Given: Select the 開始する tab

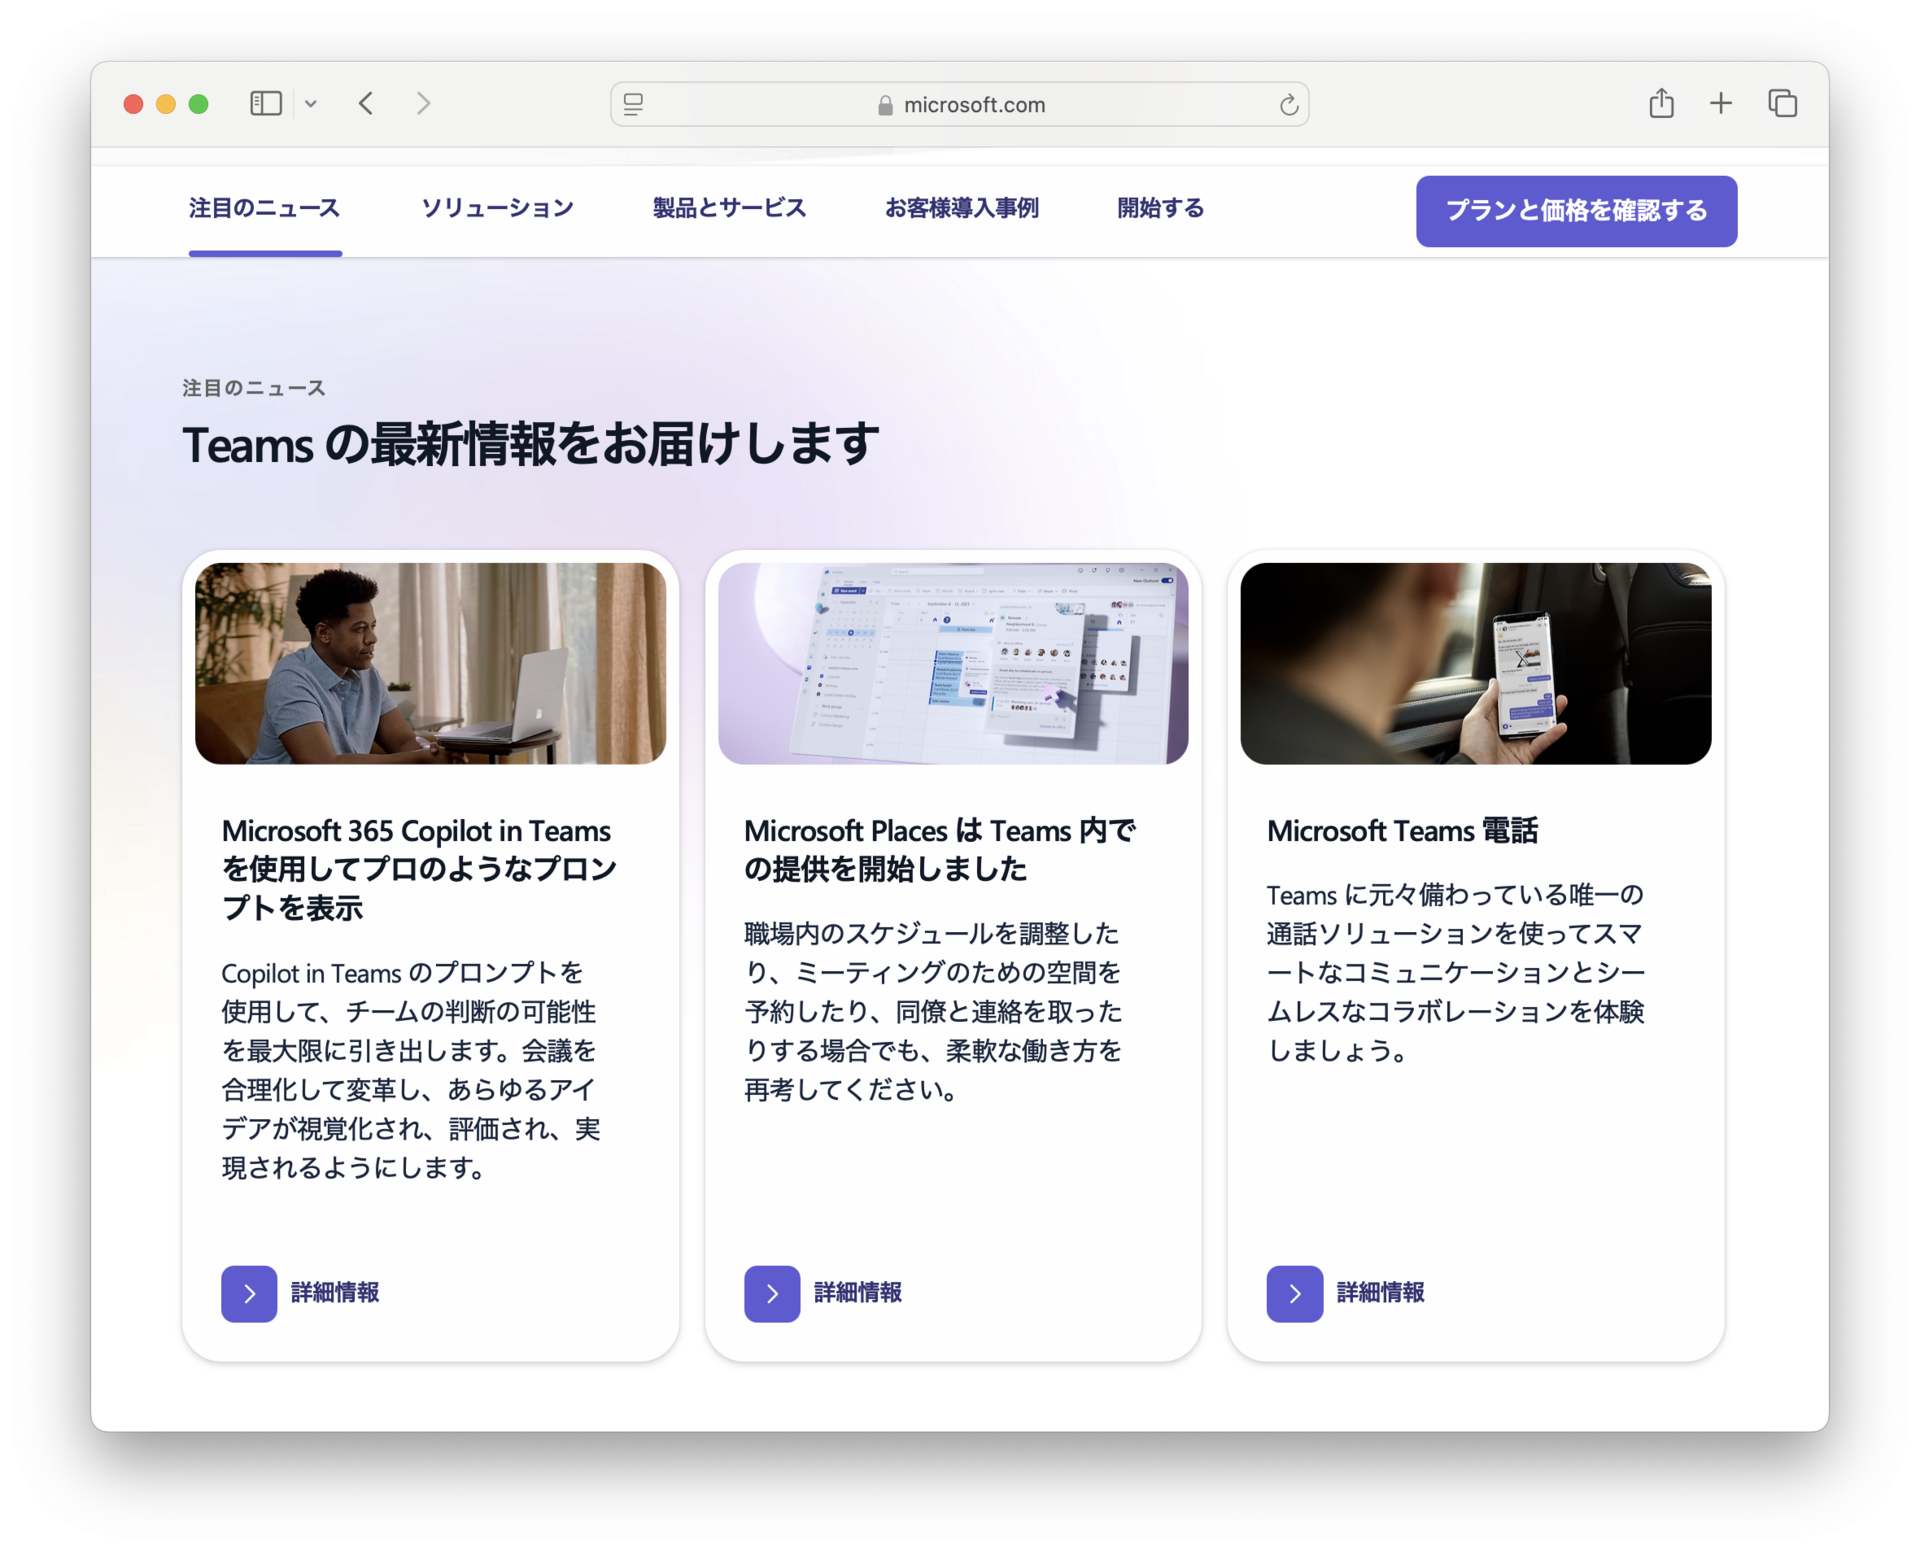Looking at the screenshot, I should coord(1160,208).
